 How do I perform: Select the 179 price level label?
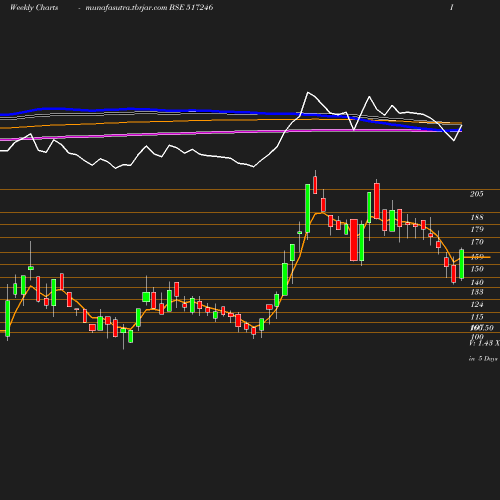(477, 229)
